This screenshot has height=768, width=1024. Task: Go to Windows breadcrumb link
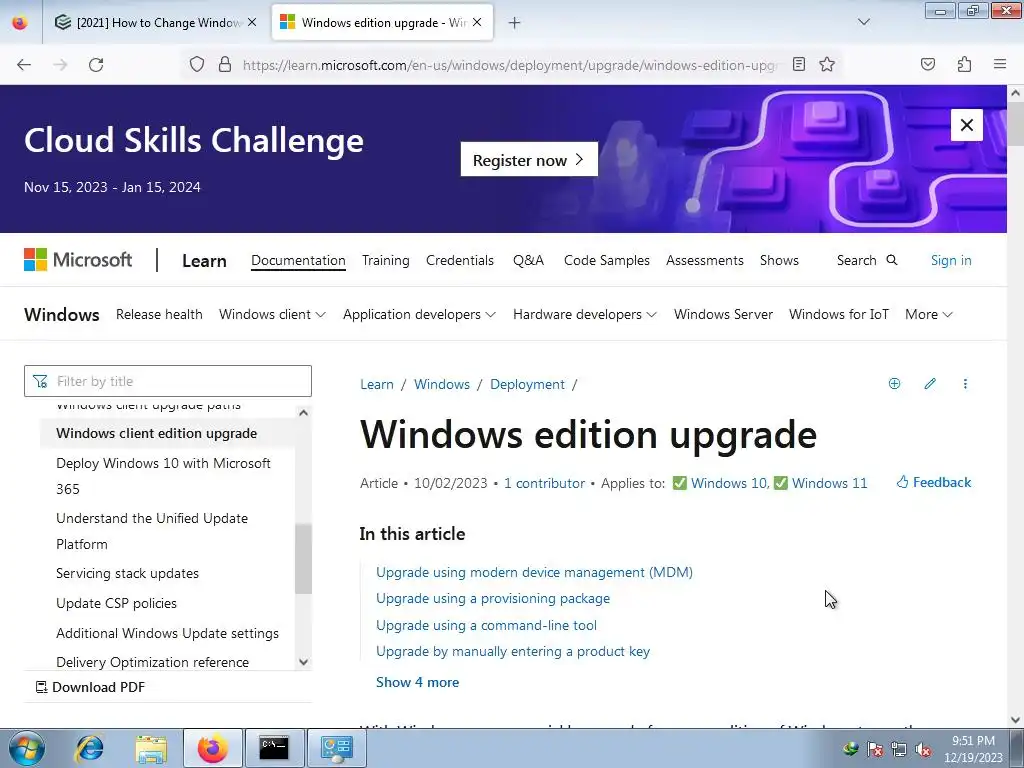point(441,384)
